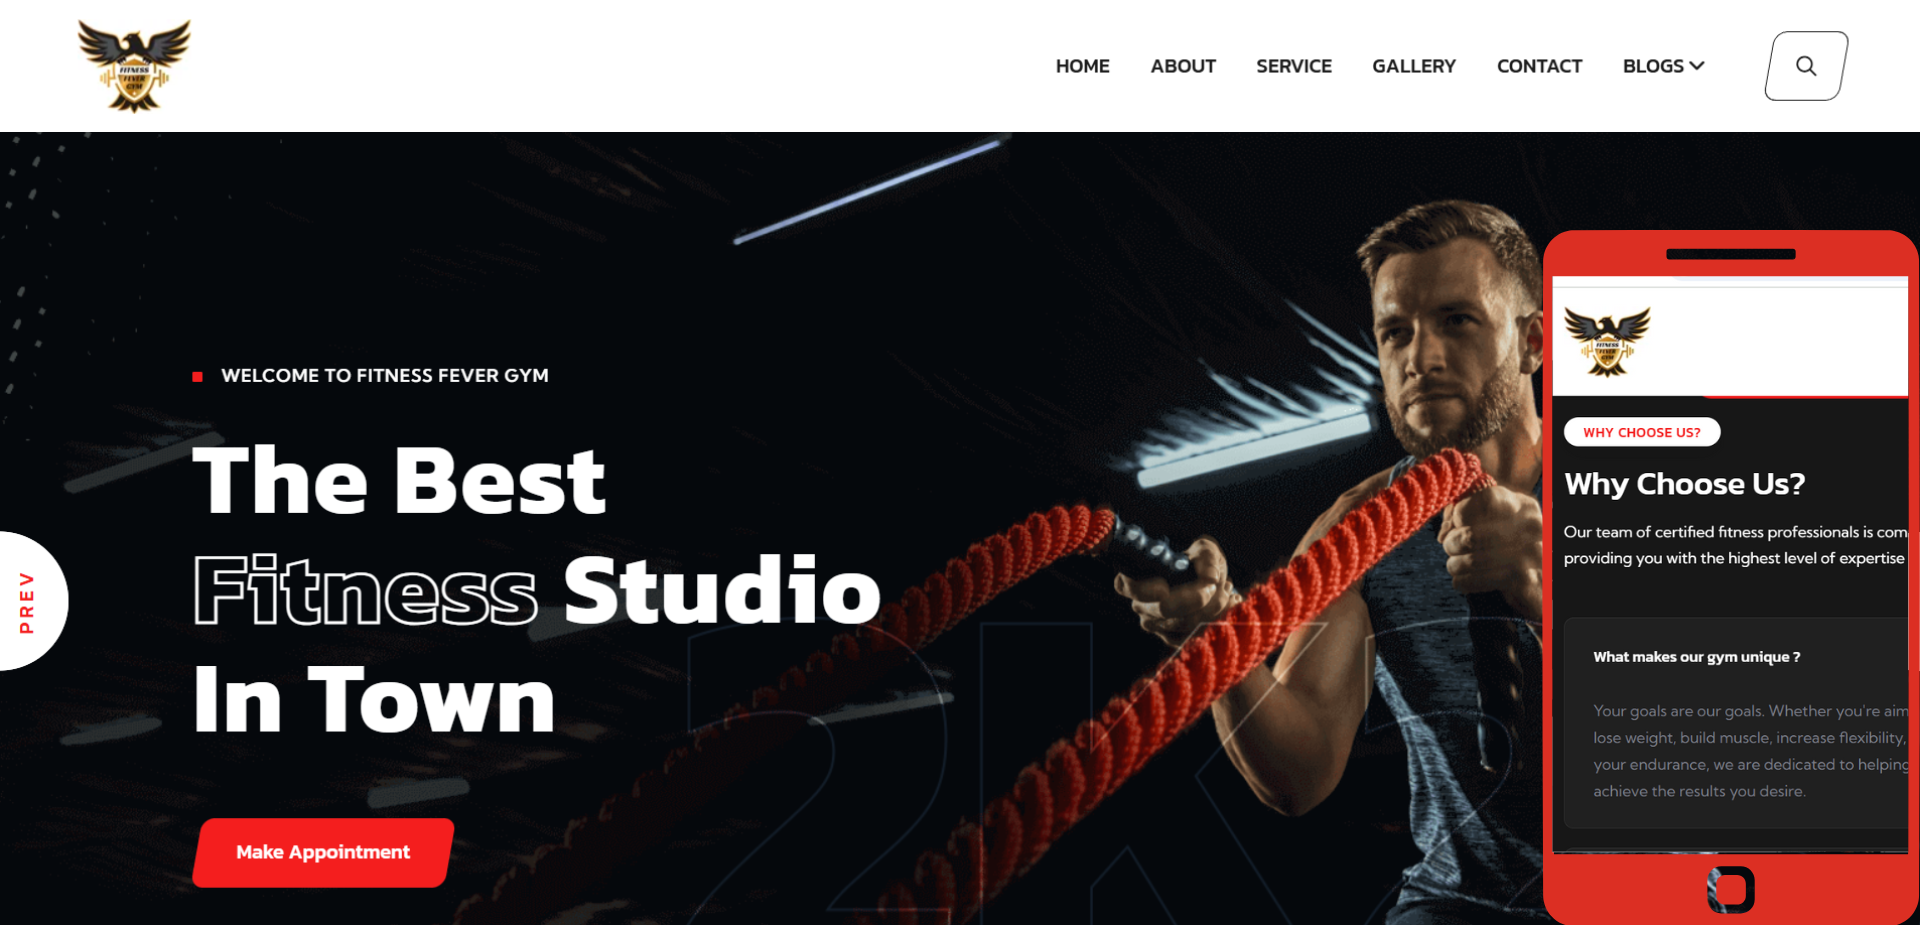Click the outlined 'Fitness' headline word
1920x925 pixels.
(x=365, y=591)
